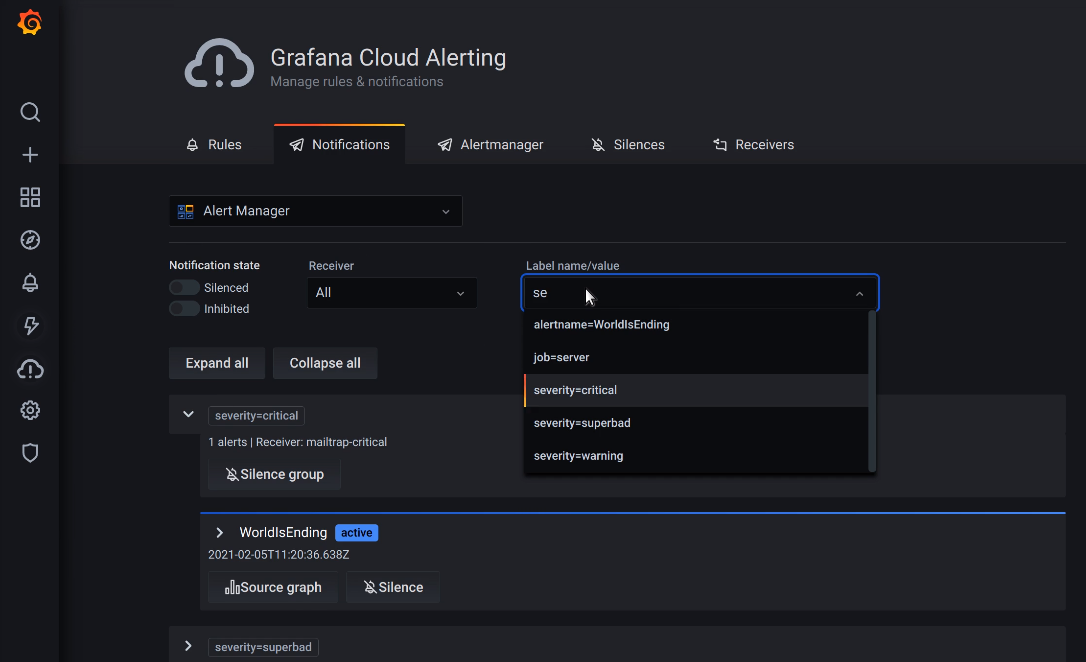Image resolution: width=1086 pixels, height=662 pixels.
Task: Open the Configuration gear icon
Action: 29,410
